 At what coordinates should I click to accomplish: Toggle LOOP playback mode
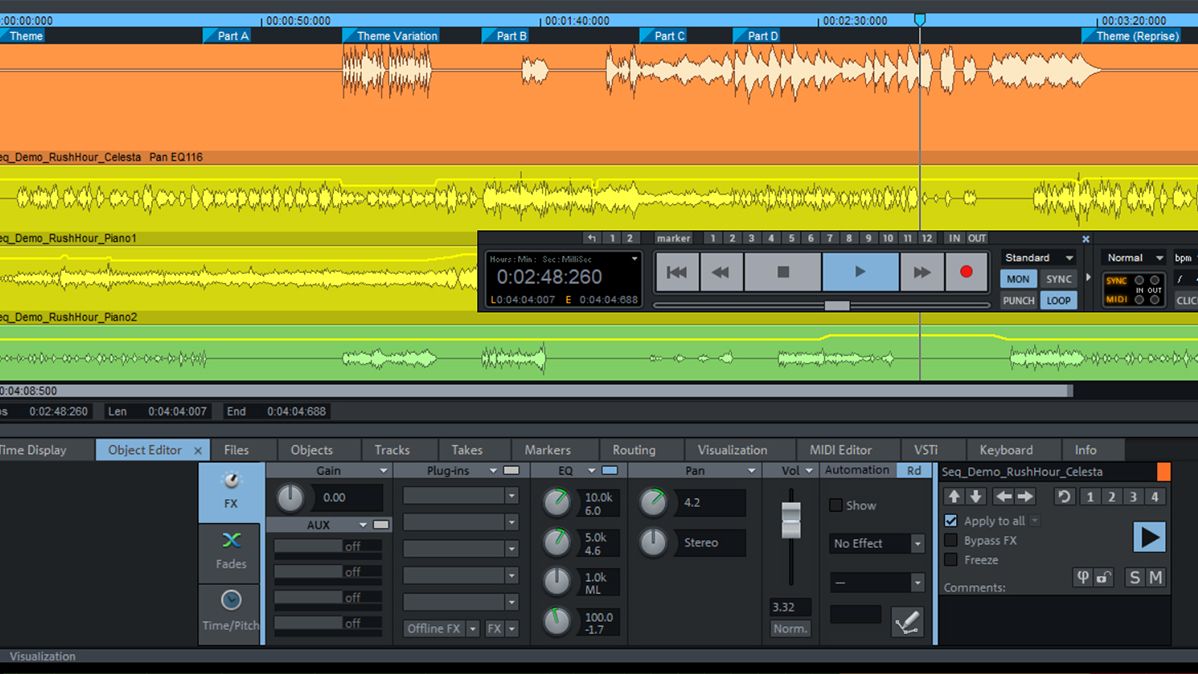click(1058, 300)
